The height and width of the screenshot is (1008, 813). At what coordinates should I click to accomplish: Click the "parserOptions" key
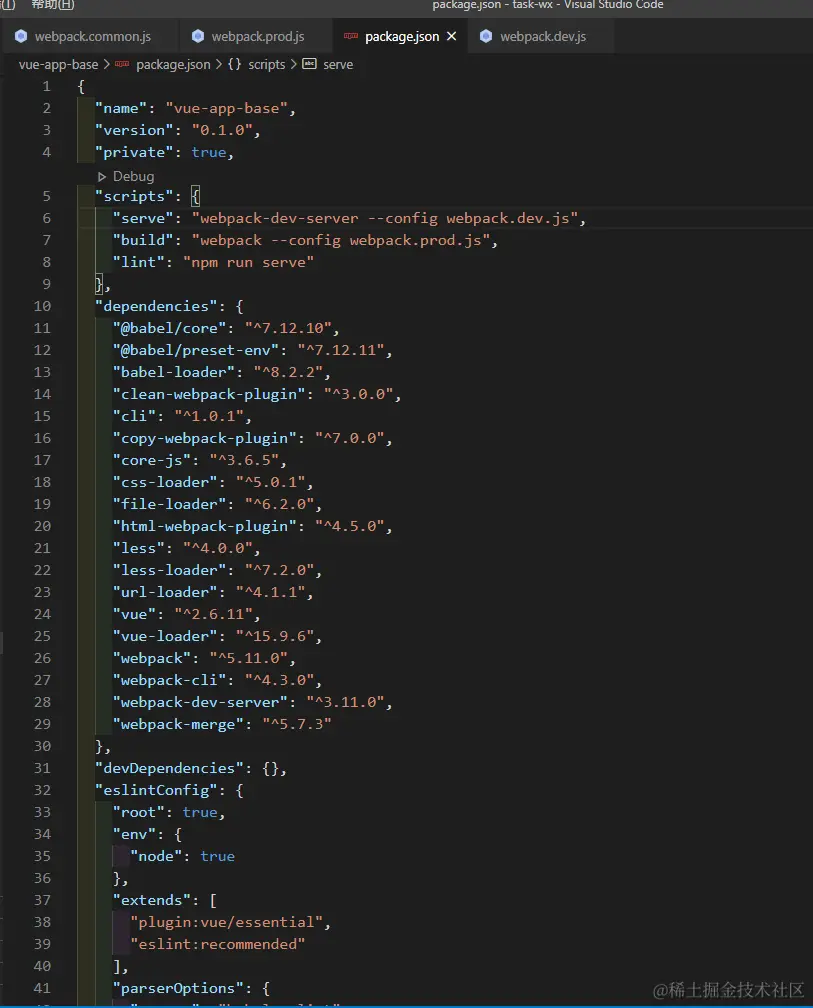[178, 988]
